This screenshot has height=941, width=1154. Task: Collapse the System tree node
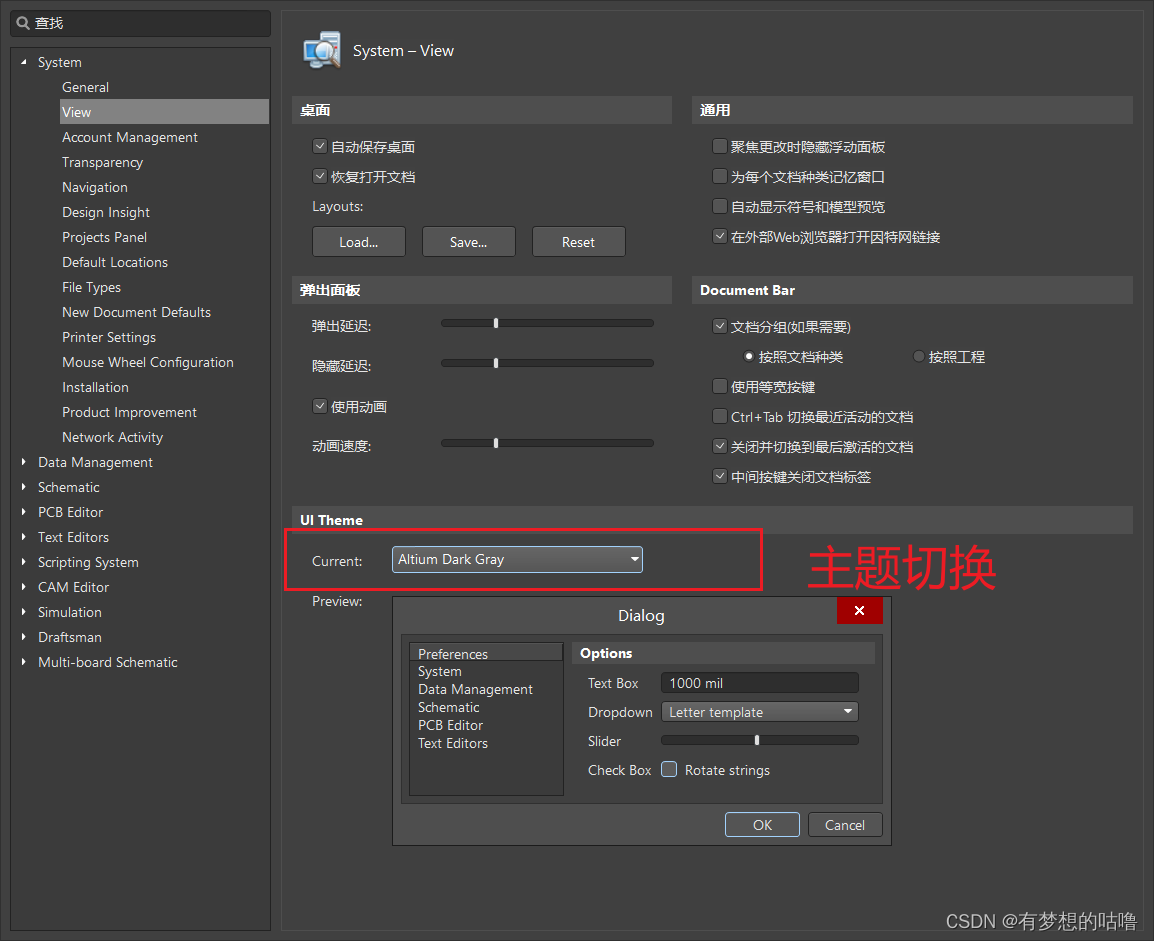(24, 63)
